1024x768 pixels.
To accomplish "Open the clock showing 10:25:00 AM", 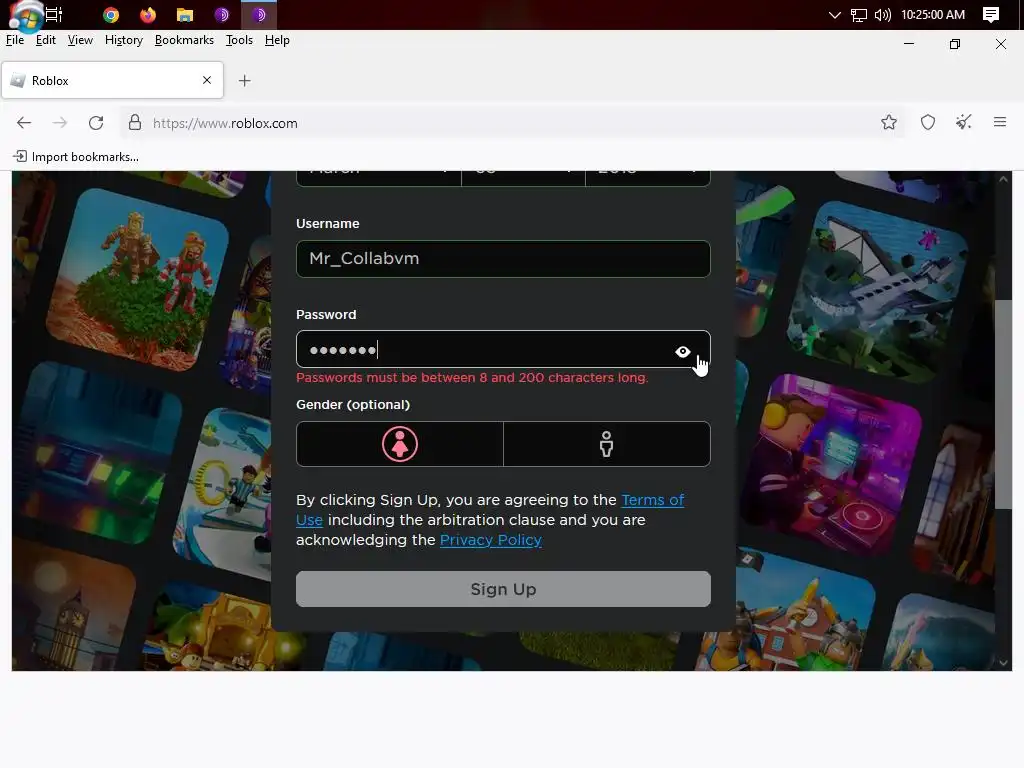I will pos(933,14).
